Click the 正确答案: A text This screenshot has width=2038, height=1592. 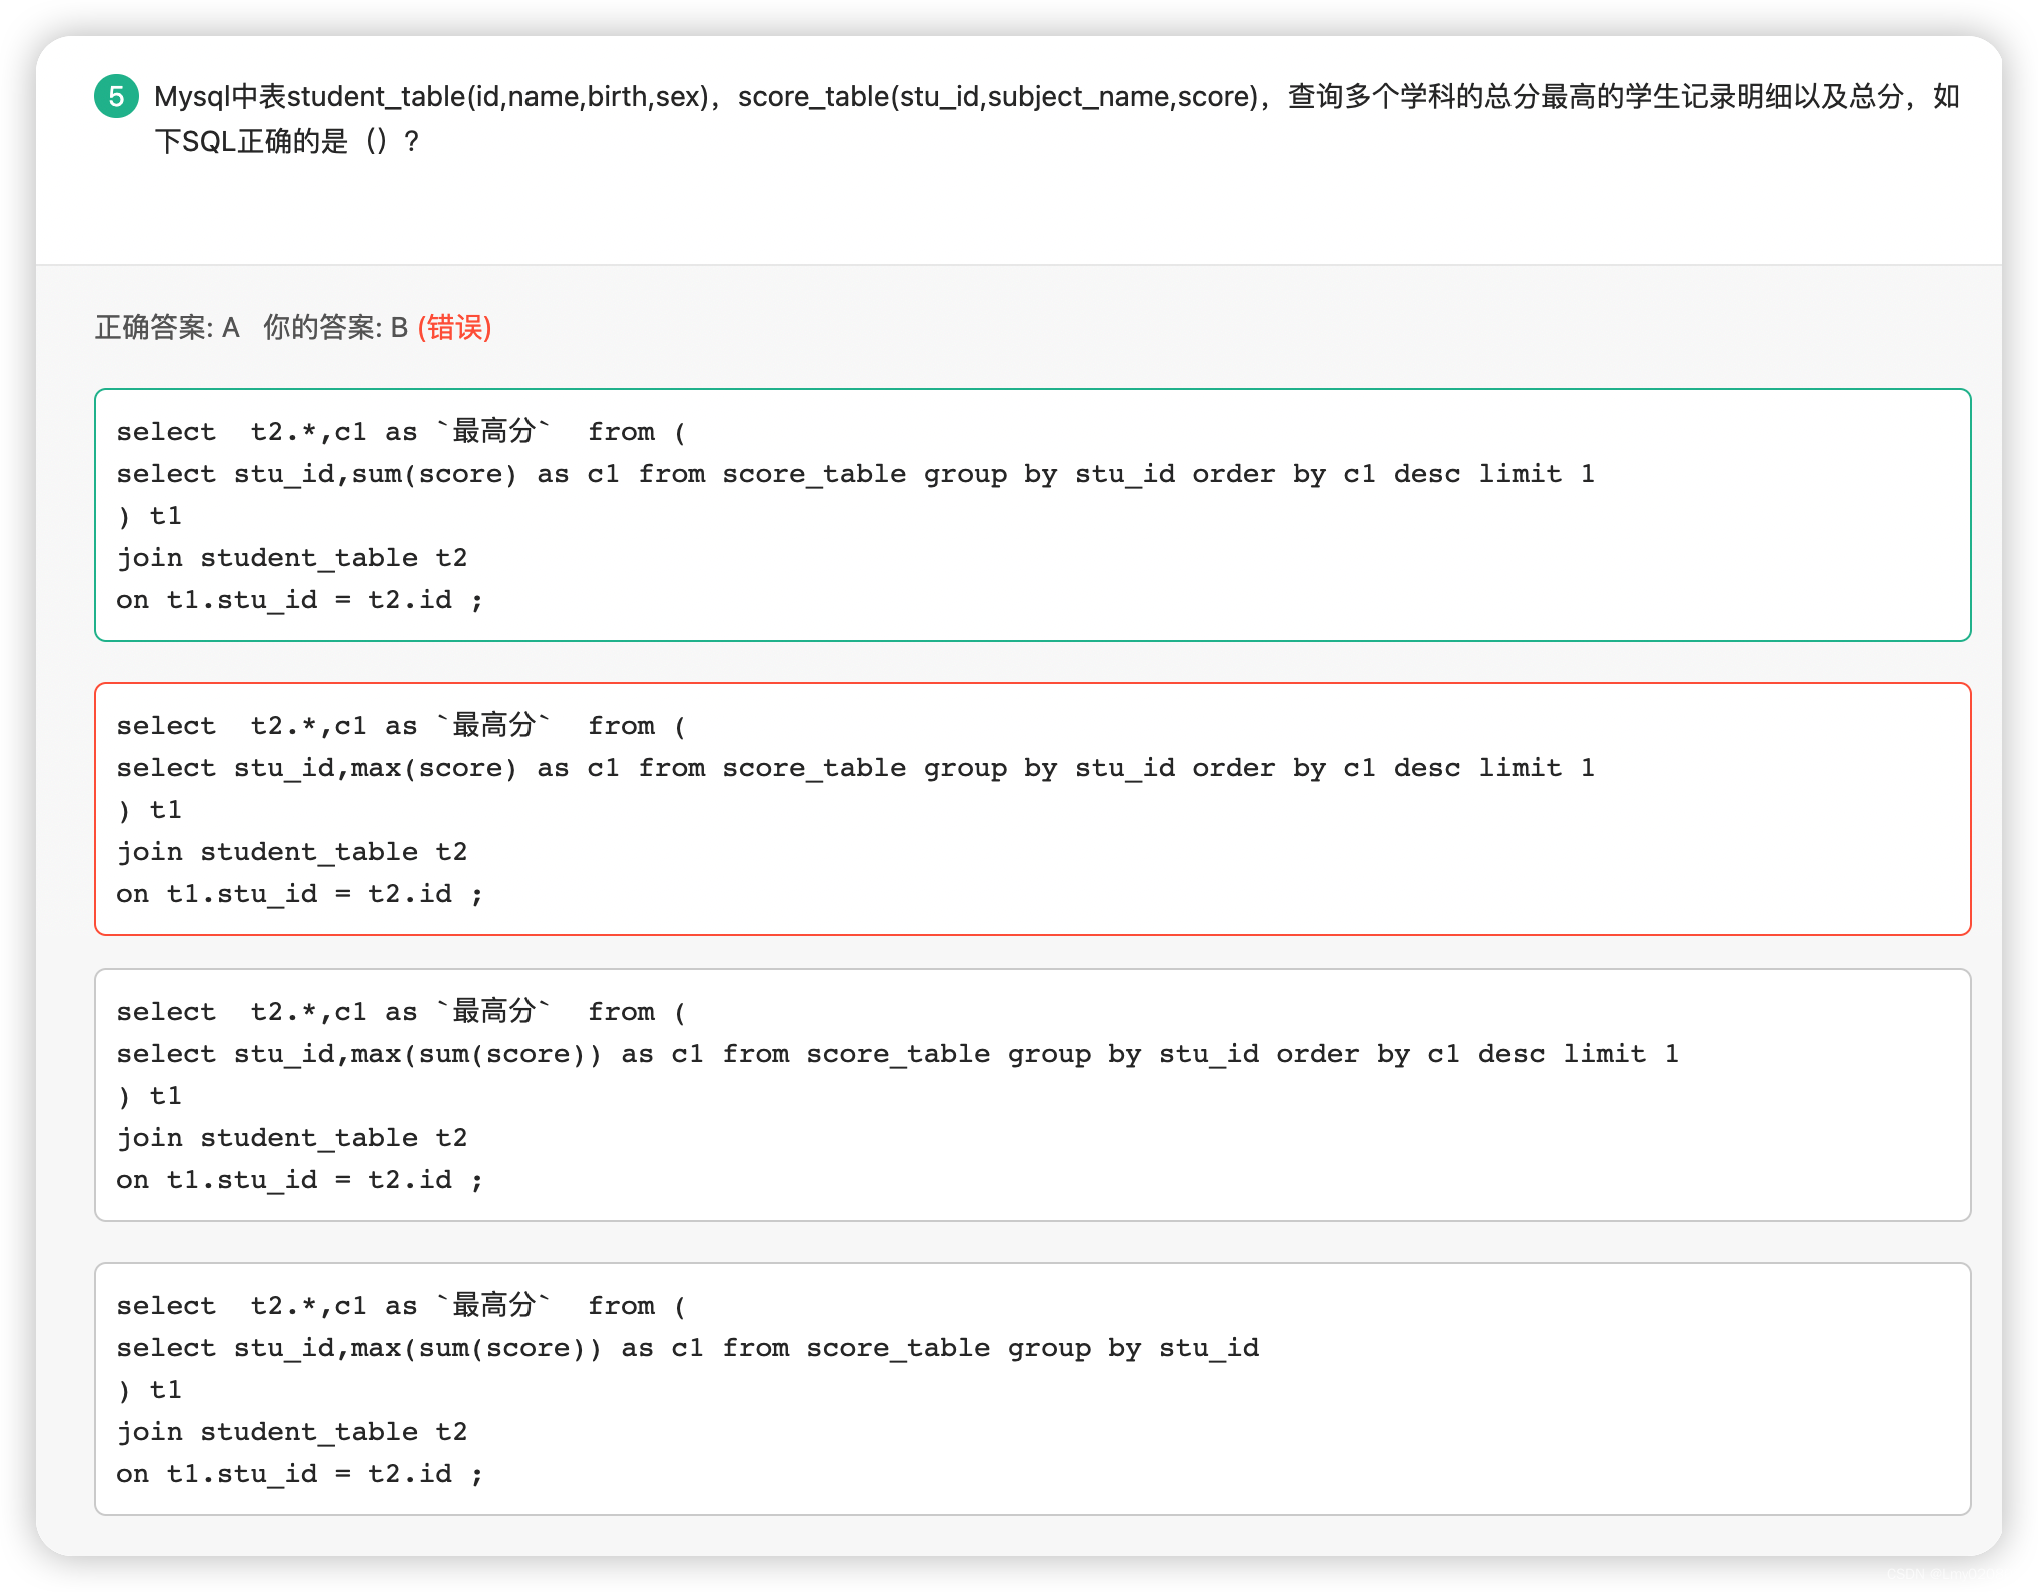[167, 327]
